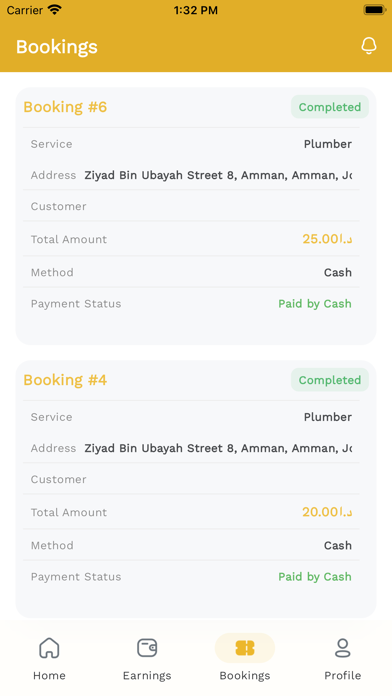Tap Completed badge on Booking #4
Screen dimensions: 392x696
click(x=329, y=380)
